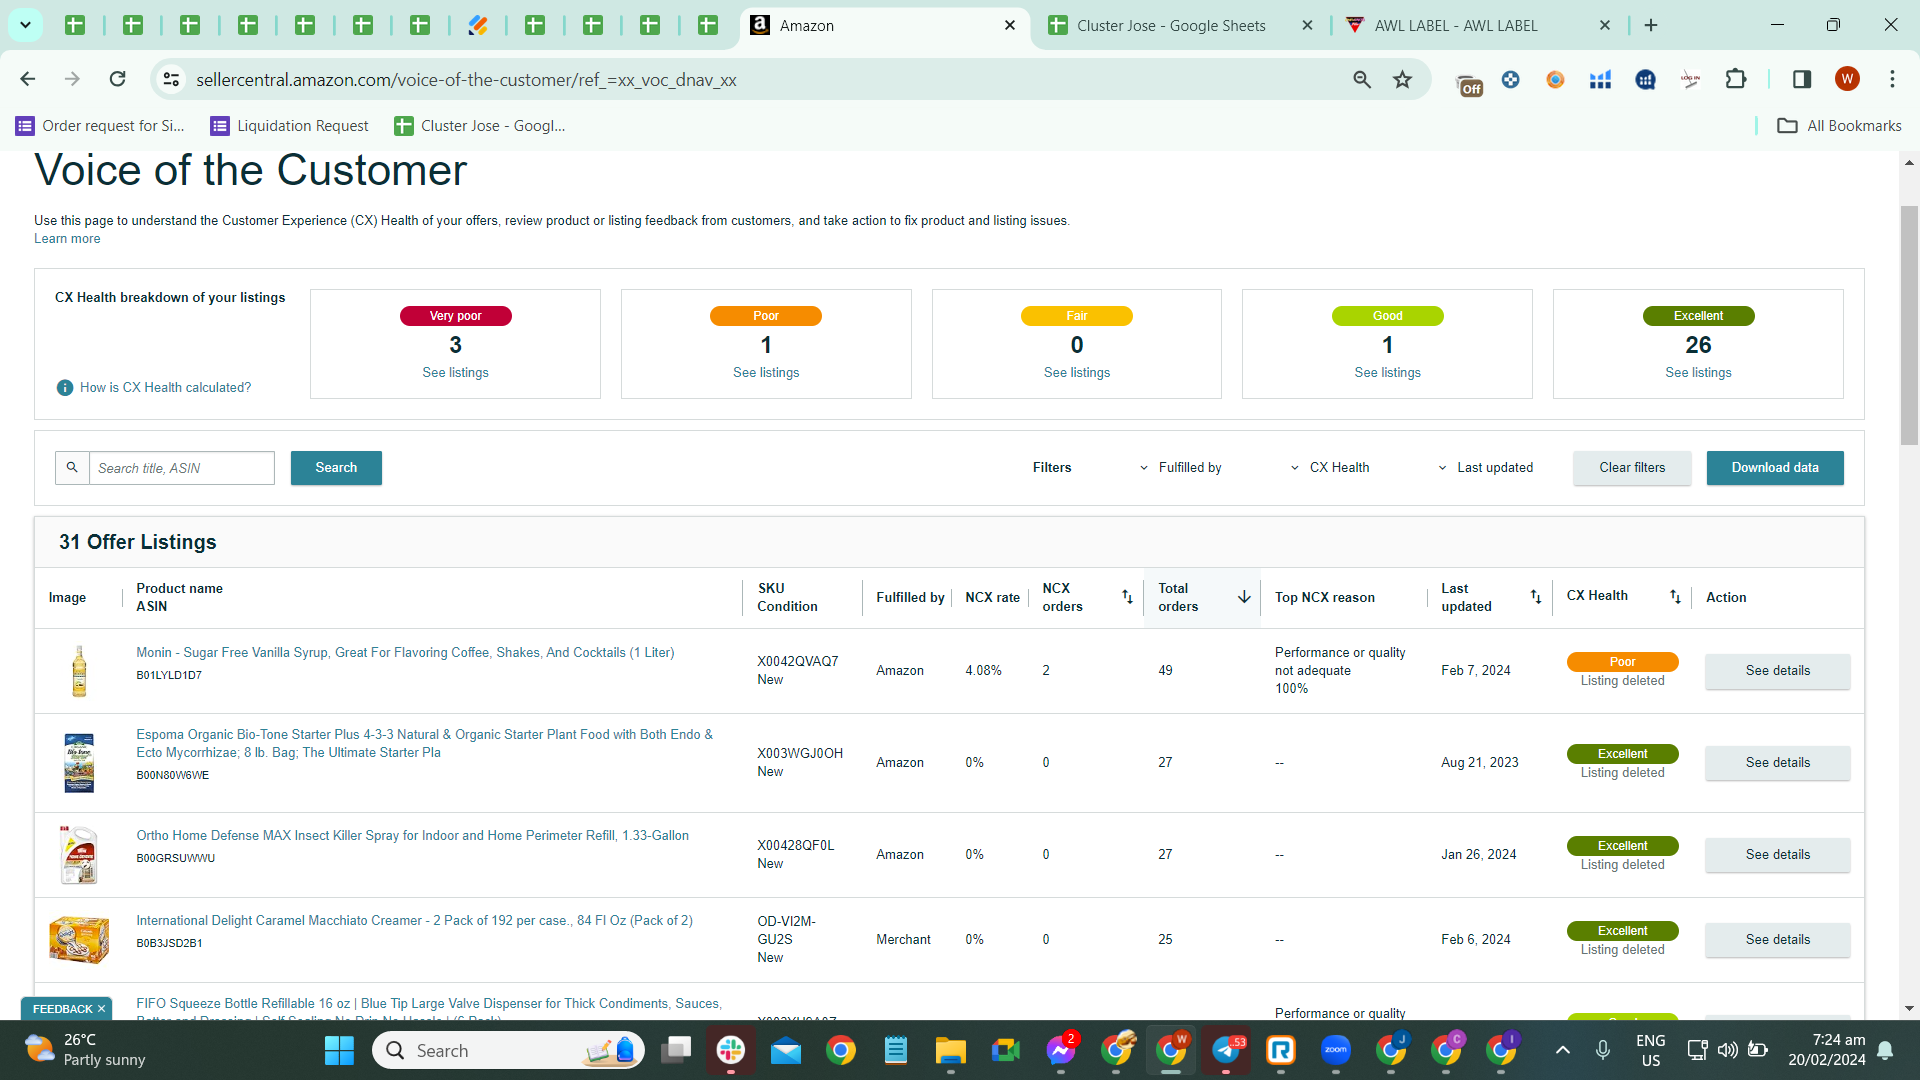Viewport: 1920px width, 1080px height.
Task: Open the weather widget on taskbar
Action: [85, 1050]
